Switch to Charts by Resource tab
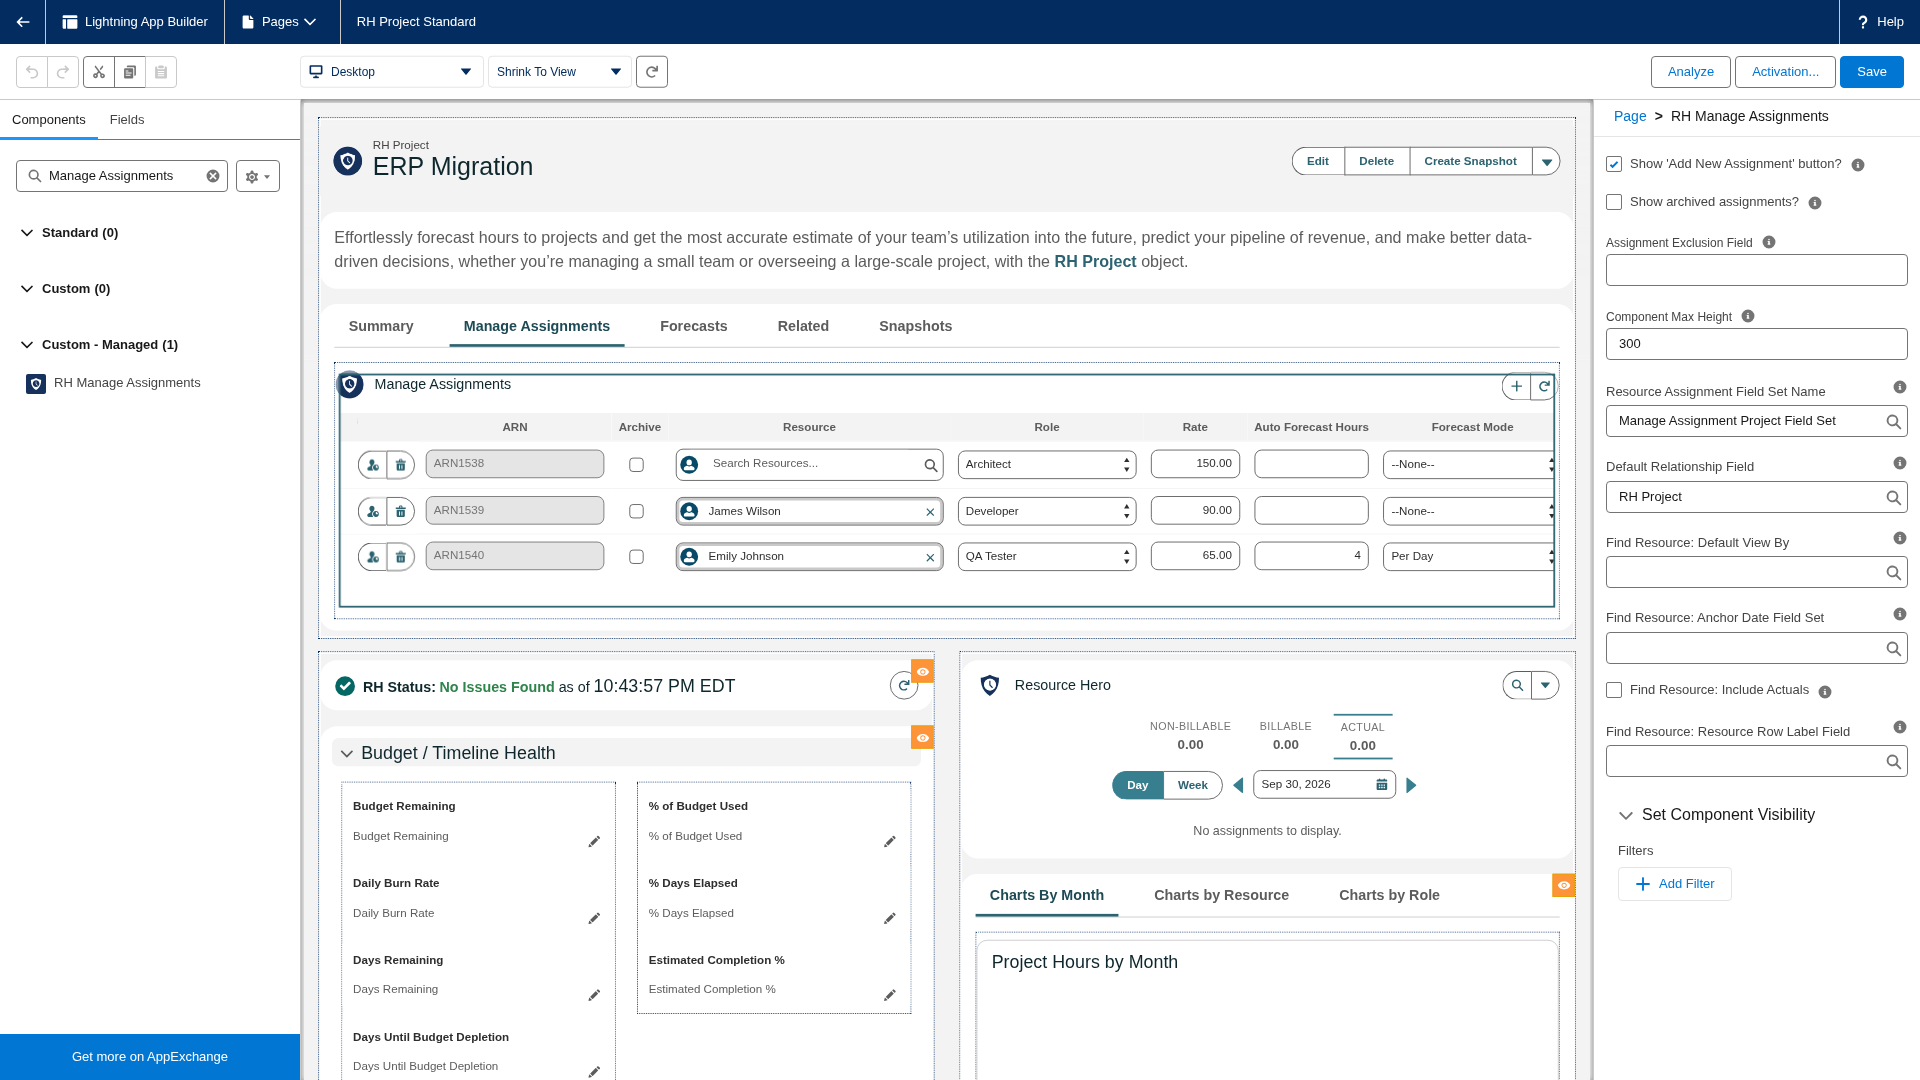The height and width of the screenshot is (1080, 1920). point(1221,896)
